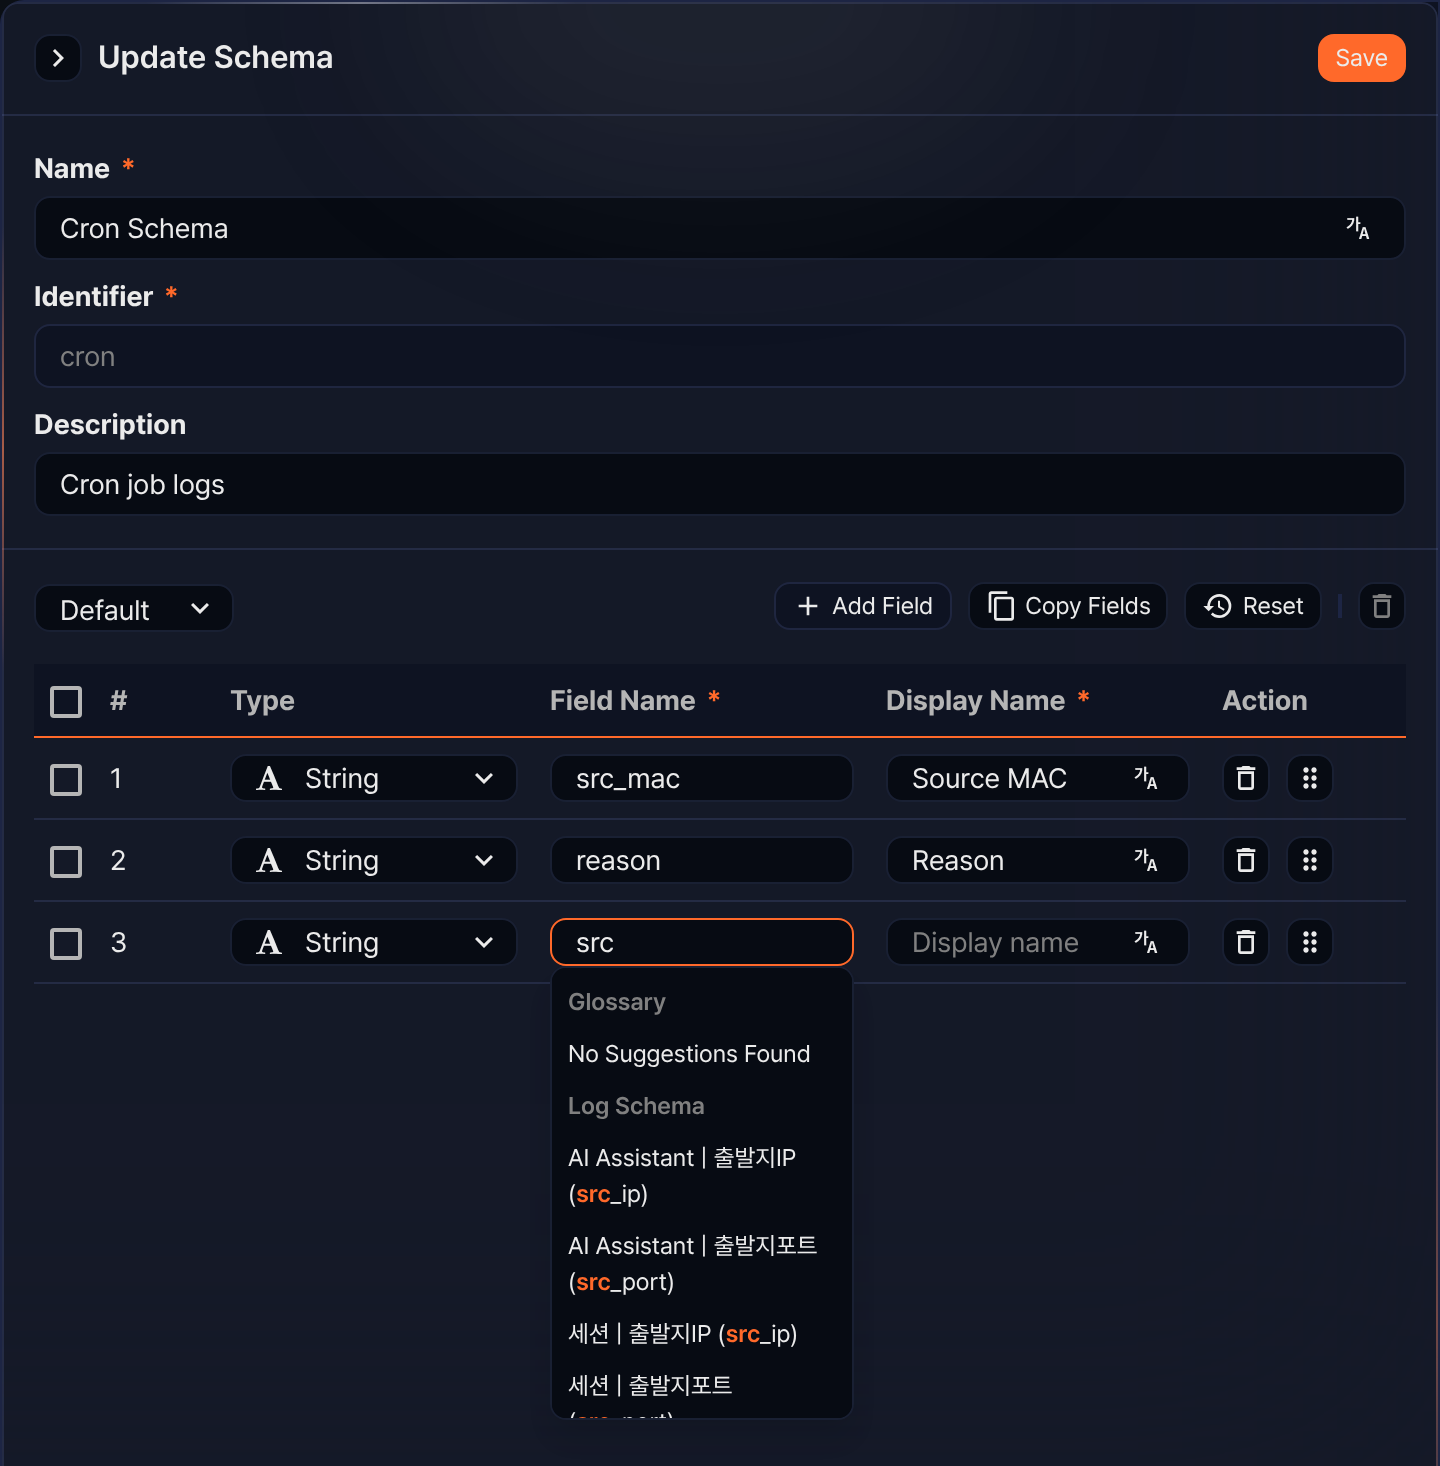Open the Default dropdown

pyautogui.click(x=134, y=608)
